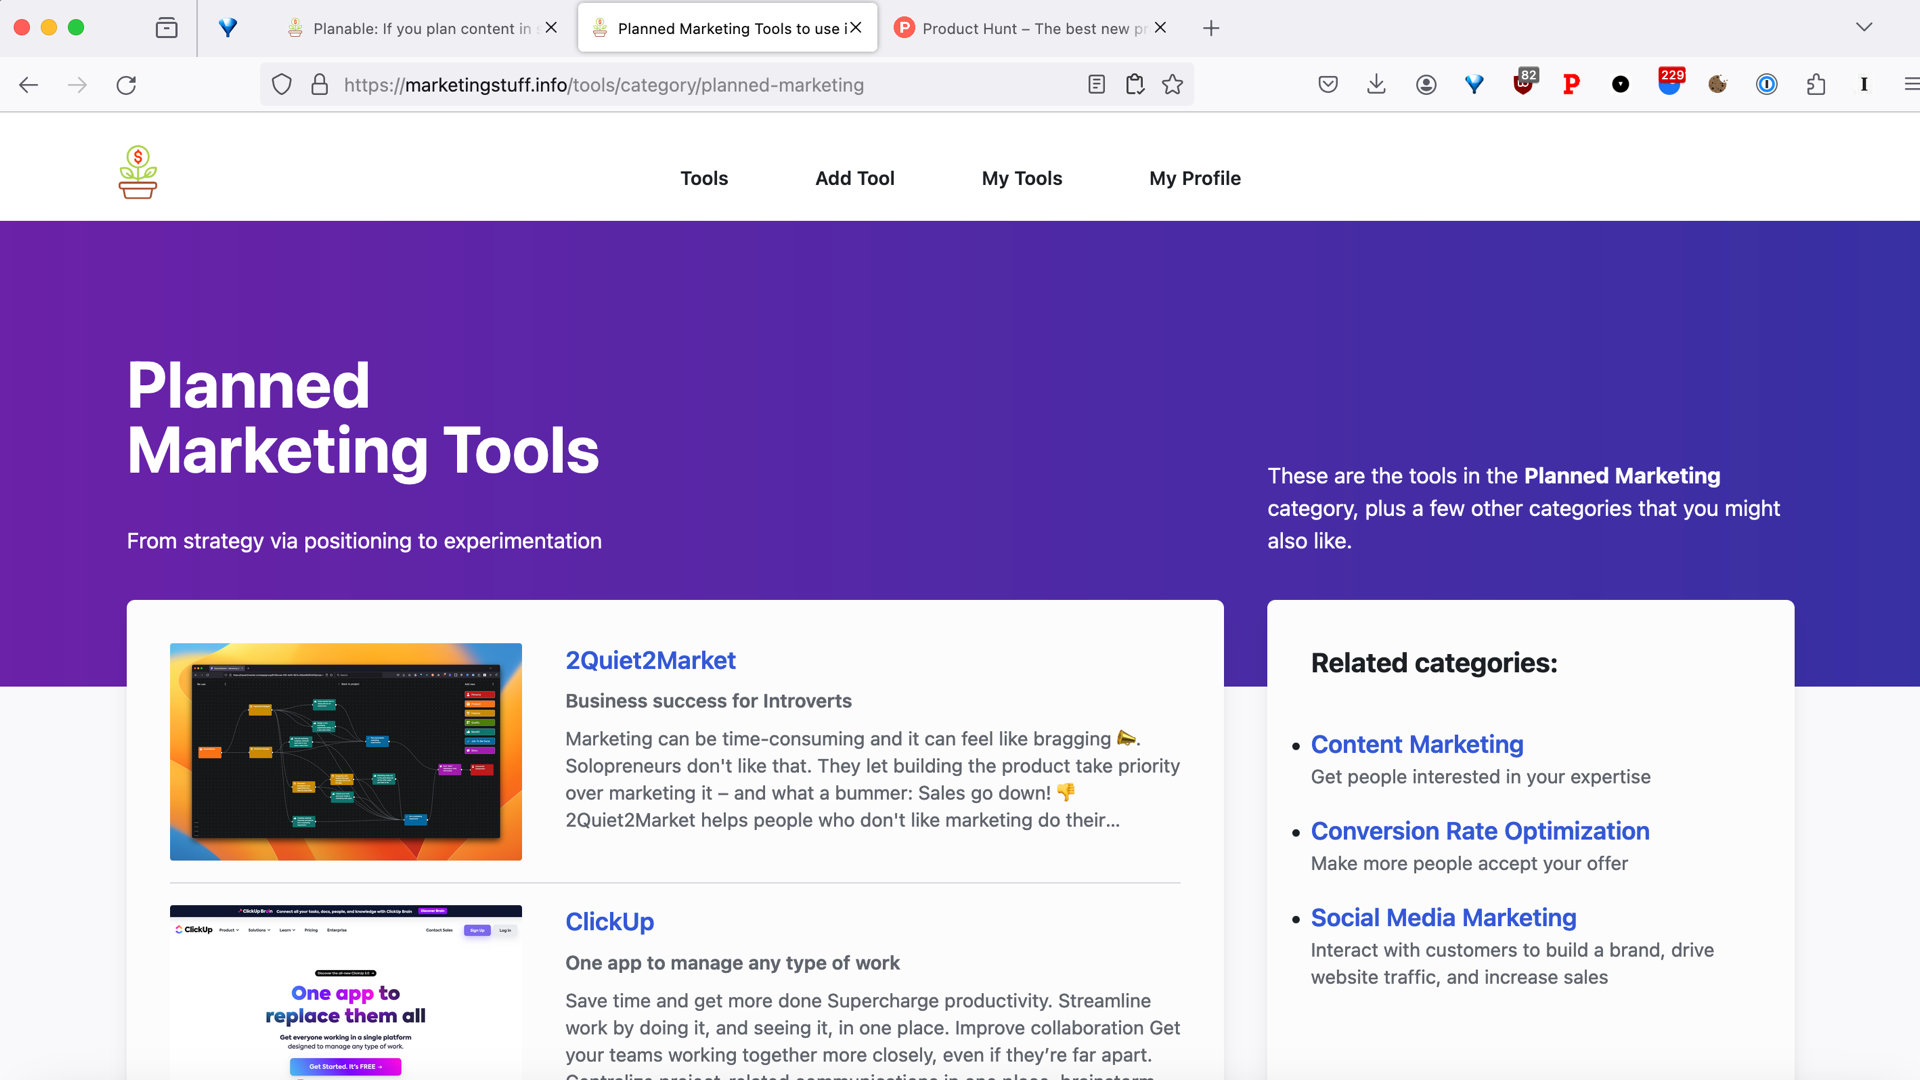Click the browser back arrow
Screen dimensions: 1920x1080
28,85
